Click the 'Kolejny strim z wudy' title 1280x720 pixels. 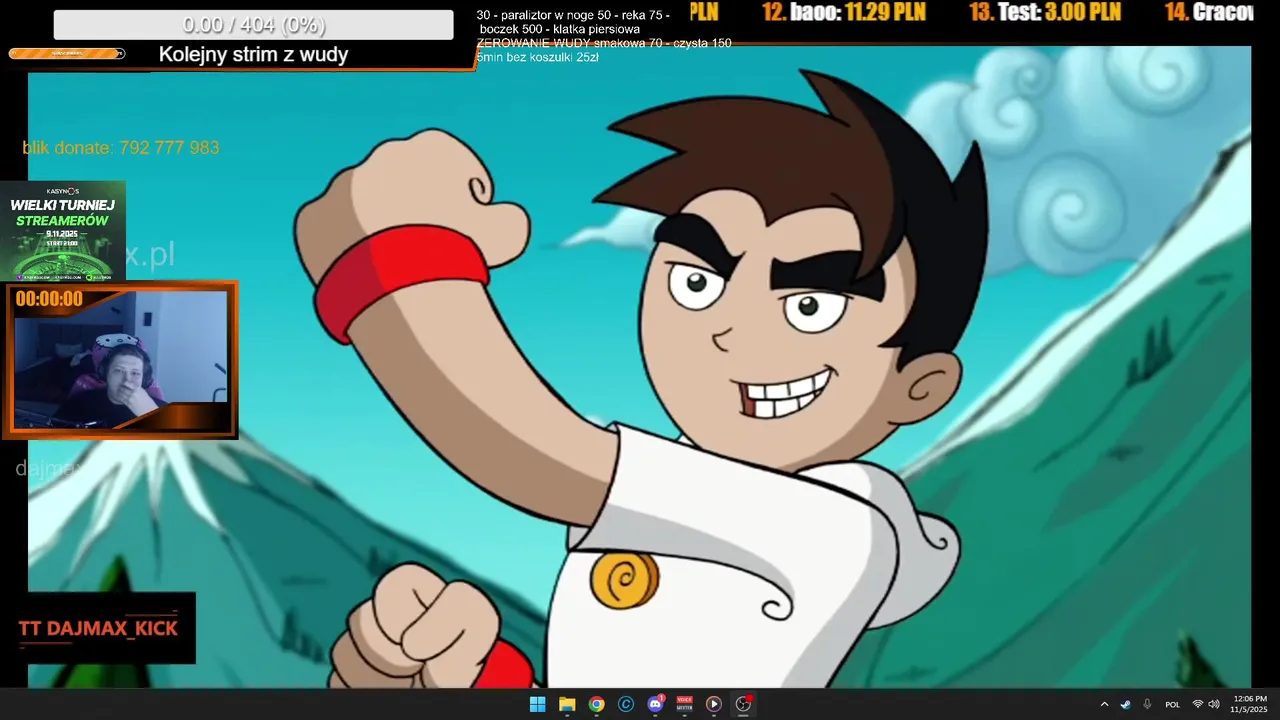pos(253,55)
